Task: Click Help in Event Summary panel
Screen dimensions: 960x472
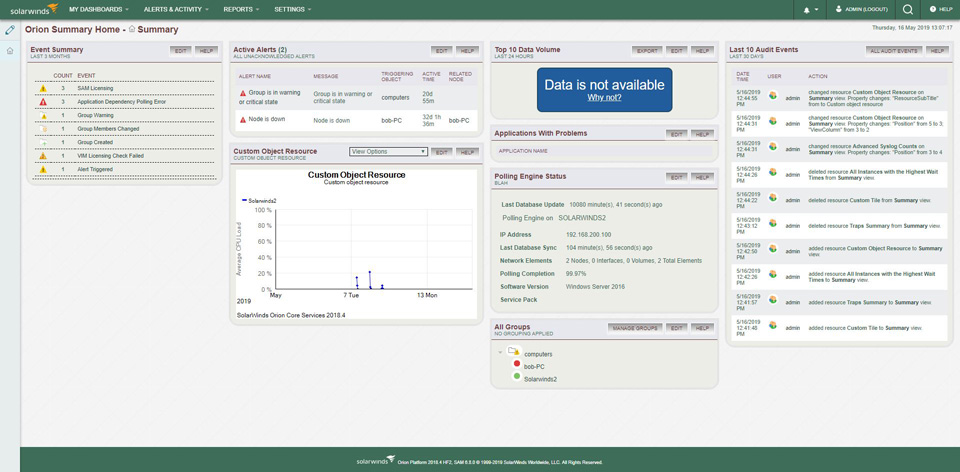Action: point(206,51)
